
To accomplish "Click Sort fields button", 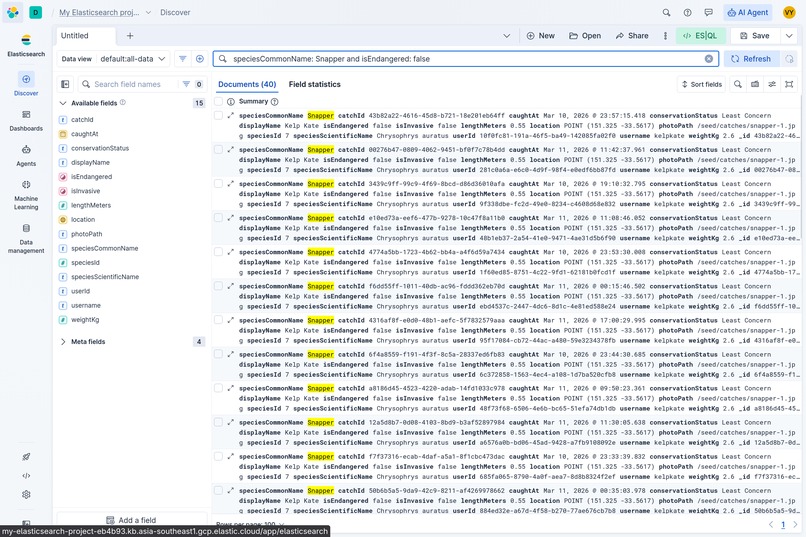I will point(702,84).
